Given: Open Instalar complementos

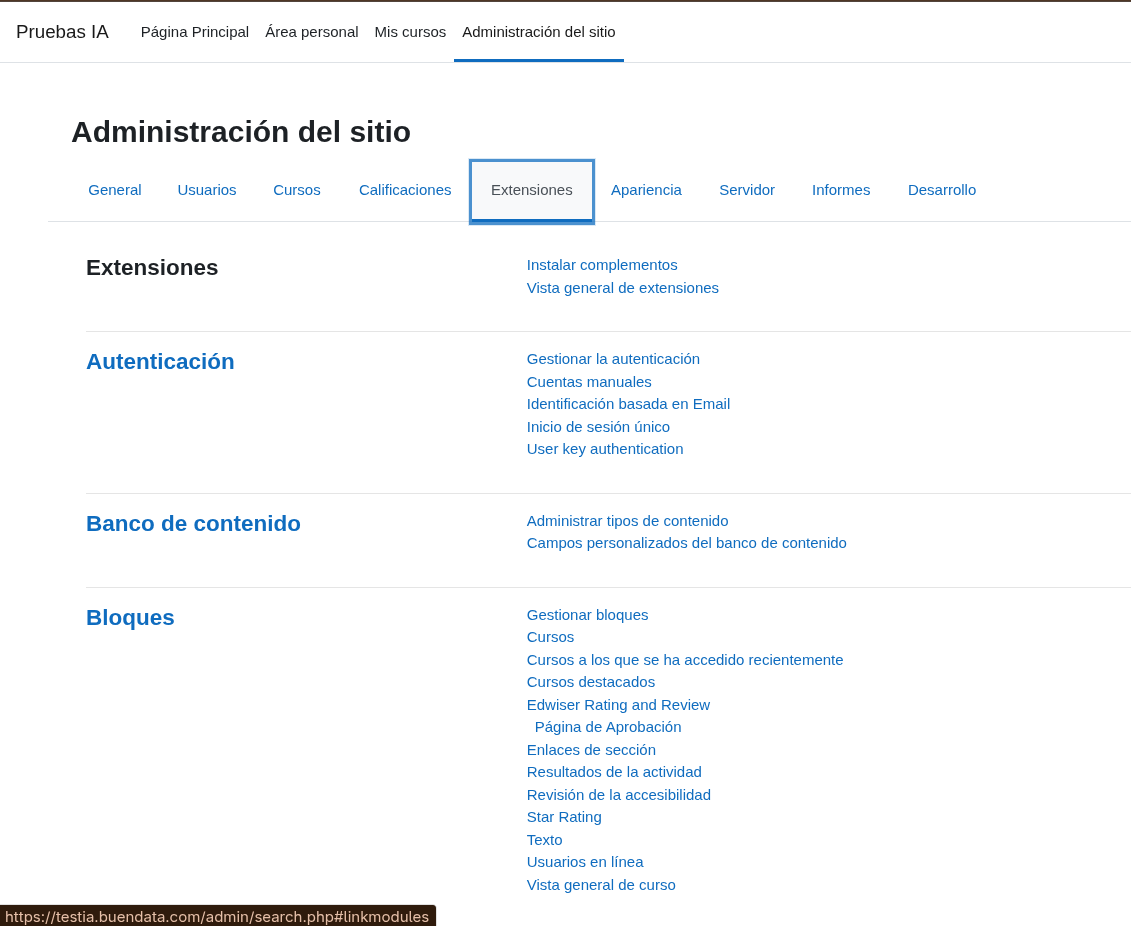Looking at the screenshot, I should (x=601, y=264).
